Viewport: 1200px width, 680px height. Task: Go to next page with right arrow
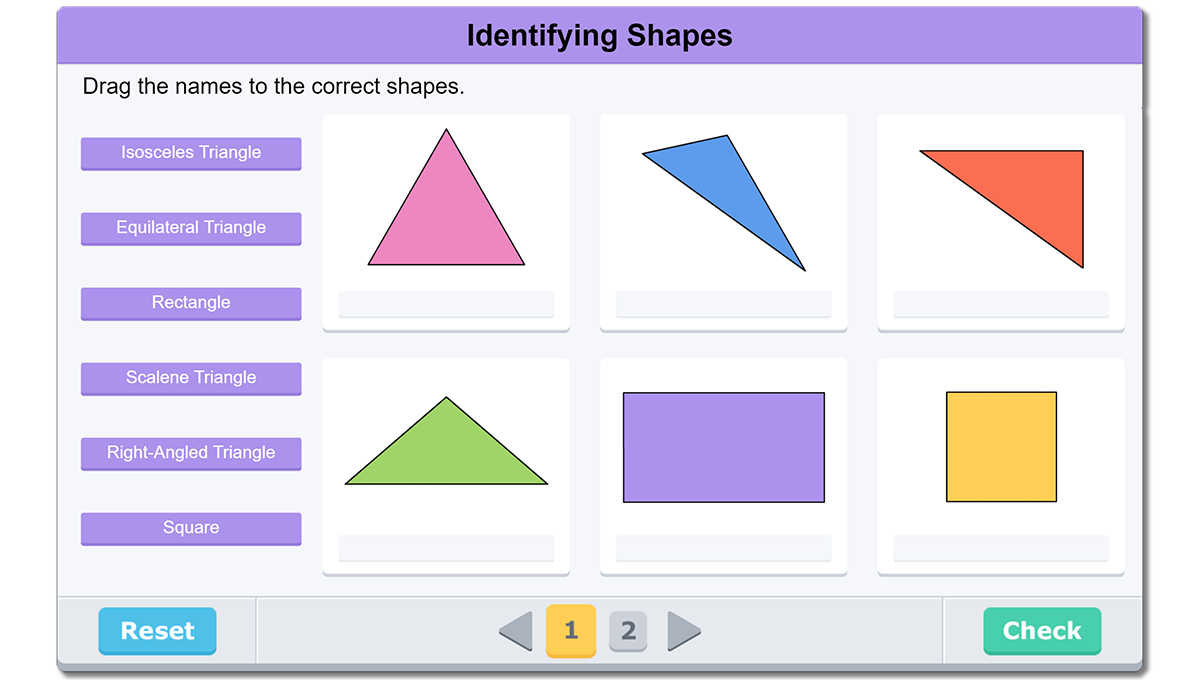pyautogui.click(x=683, y=631)
